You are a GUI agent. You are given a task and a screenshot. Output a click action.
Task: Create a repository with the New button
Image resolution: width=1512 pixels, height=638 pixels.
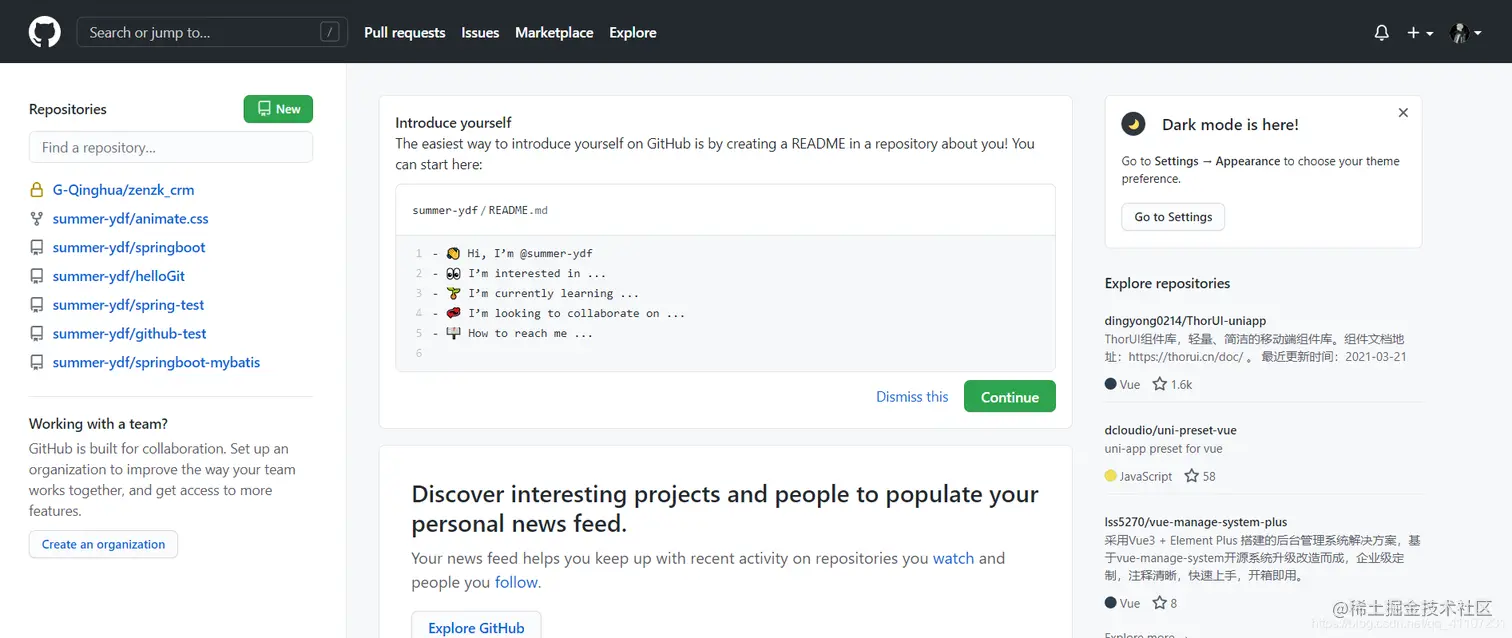pos(278,109)
